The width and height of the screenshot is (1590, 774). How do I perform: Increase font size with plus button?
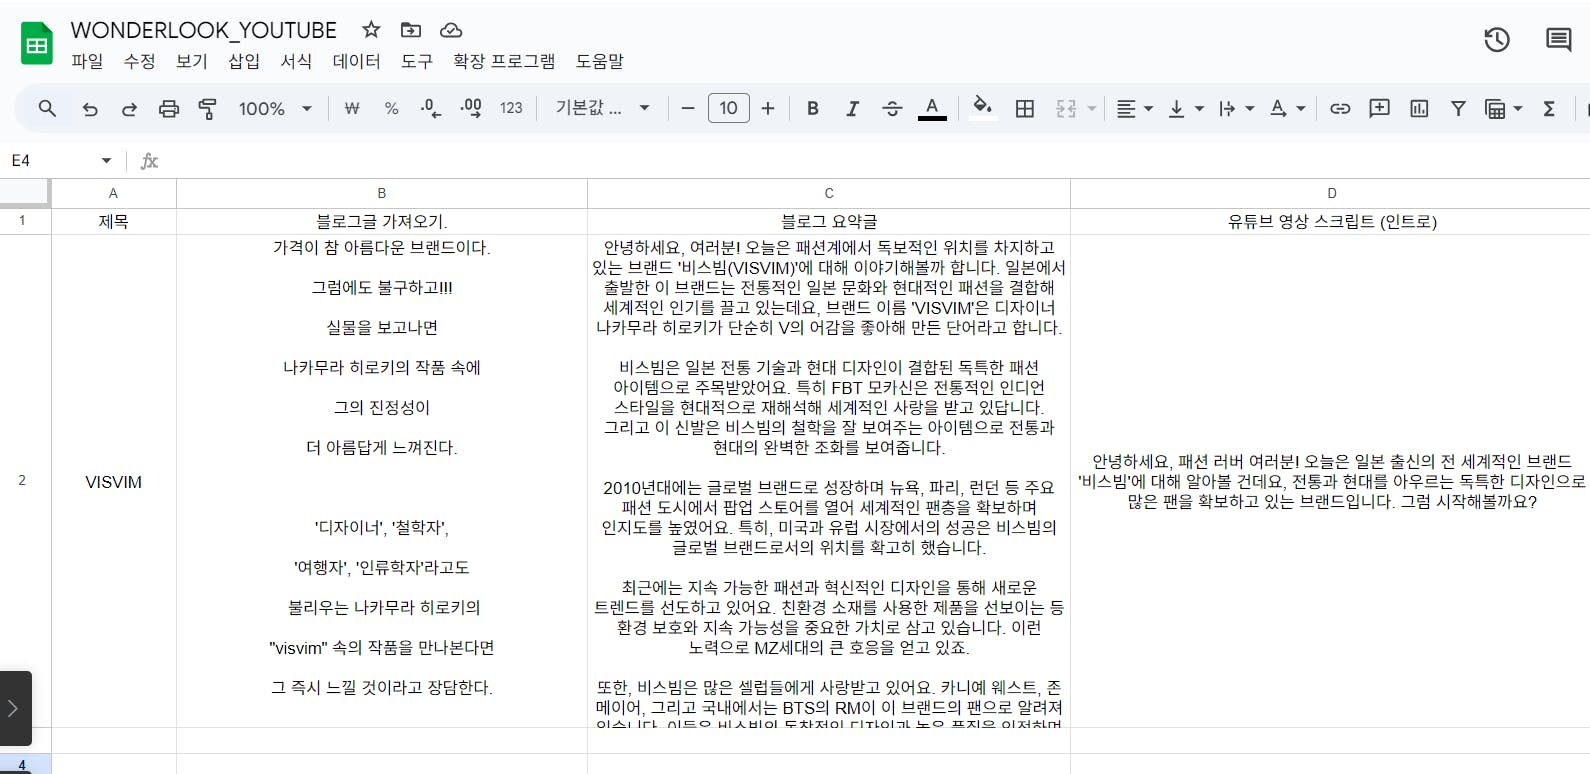(768, 108)
